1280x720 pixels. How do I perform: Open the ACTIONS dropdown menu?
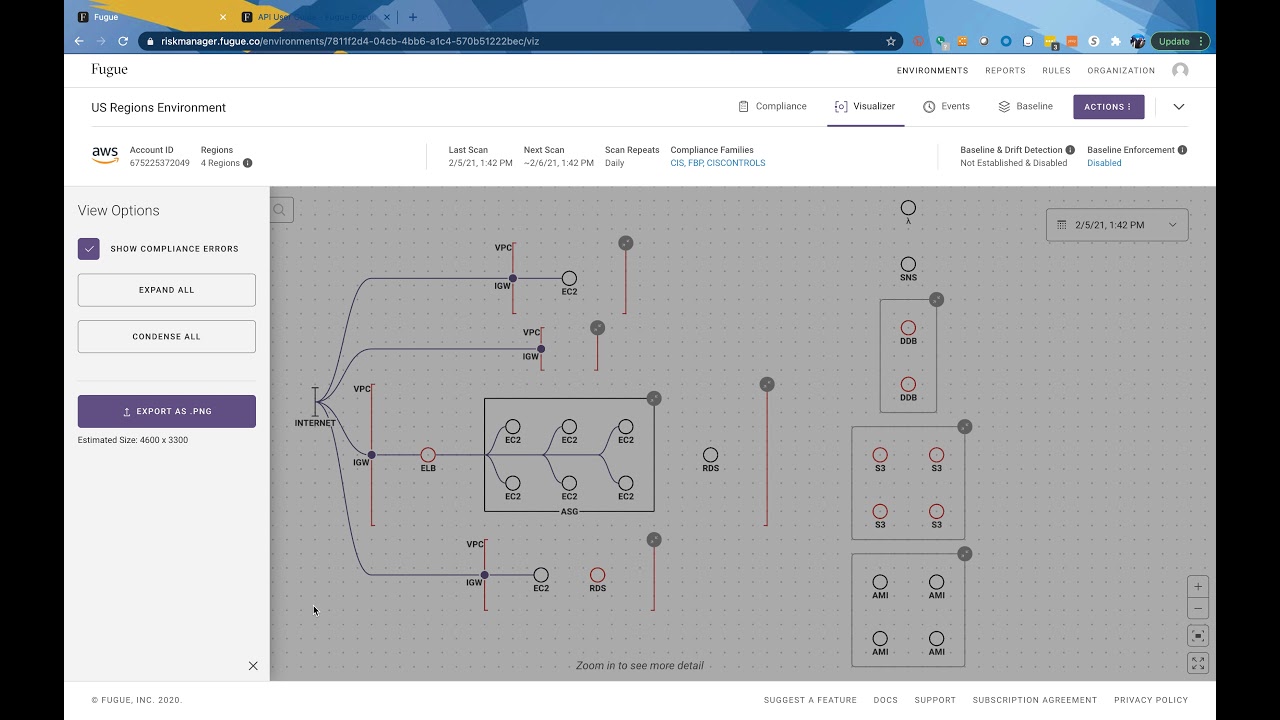tap(1108, 107)
